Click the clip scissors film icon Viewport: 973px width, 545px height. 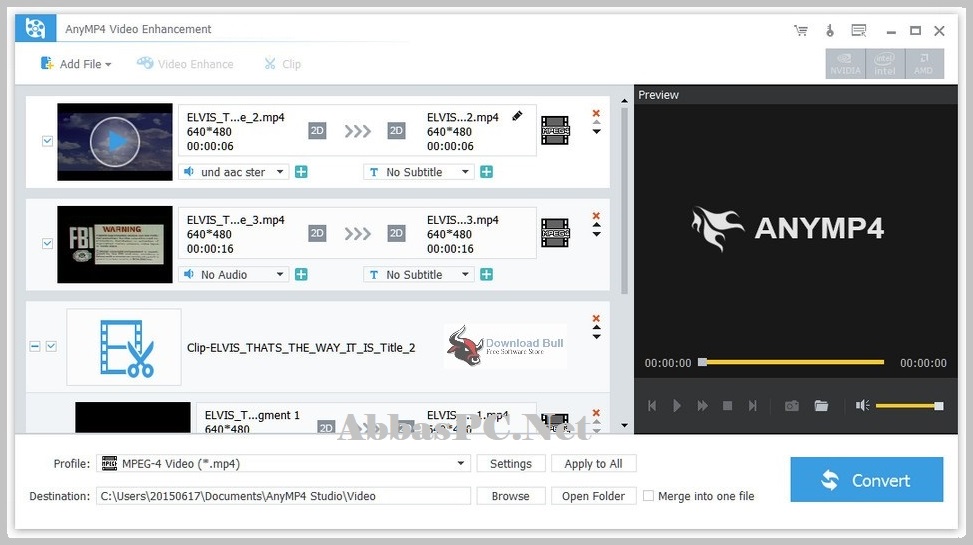coord(124,348)
